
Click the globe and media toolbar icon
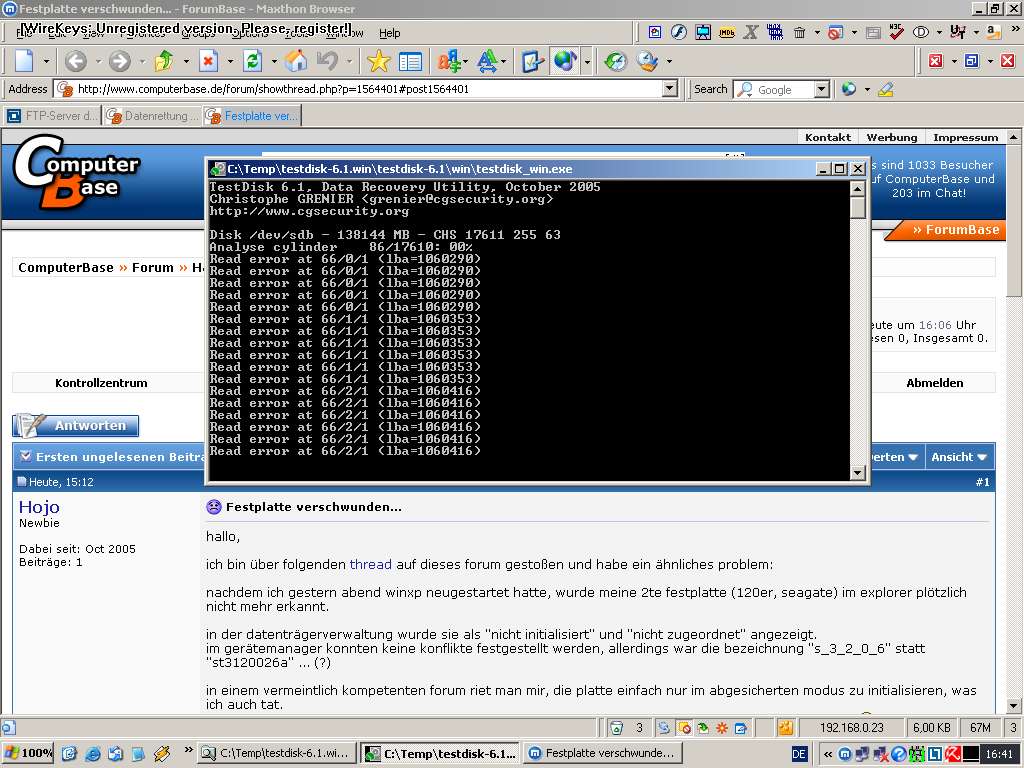point(564,61)
